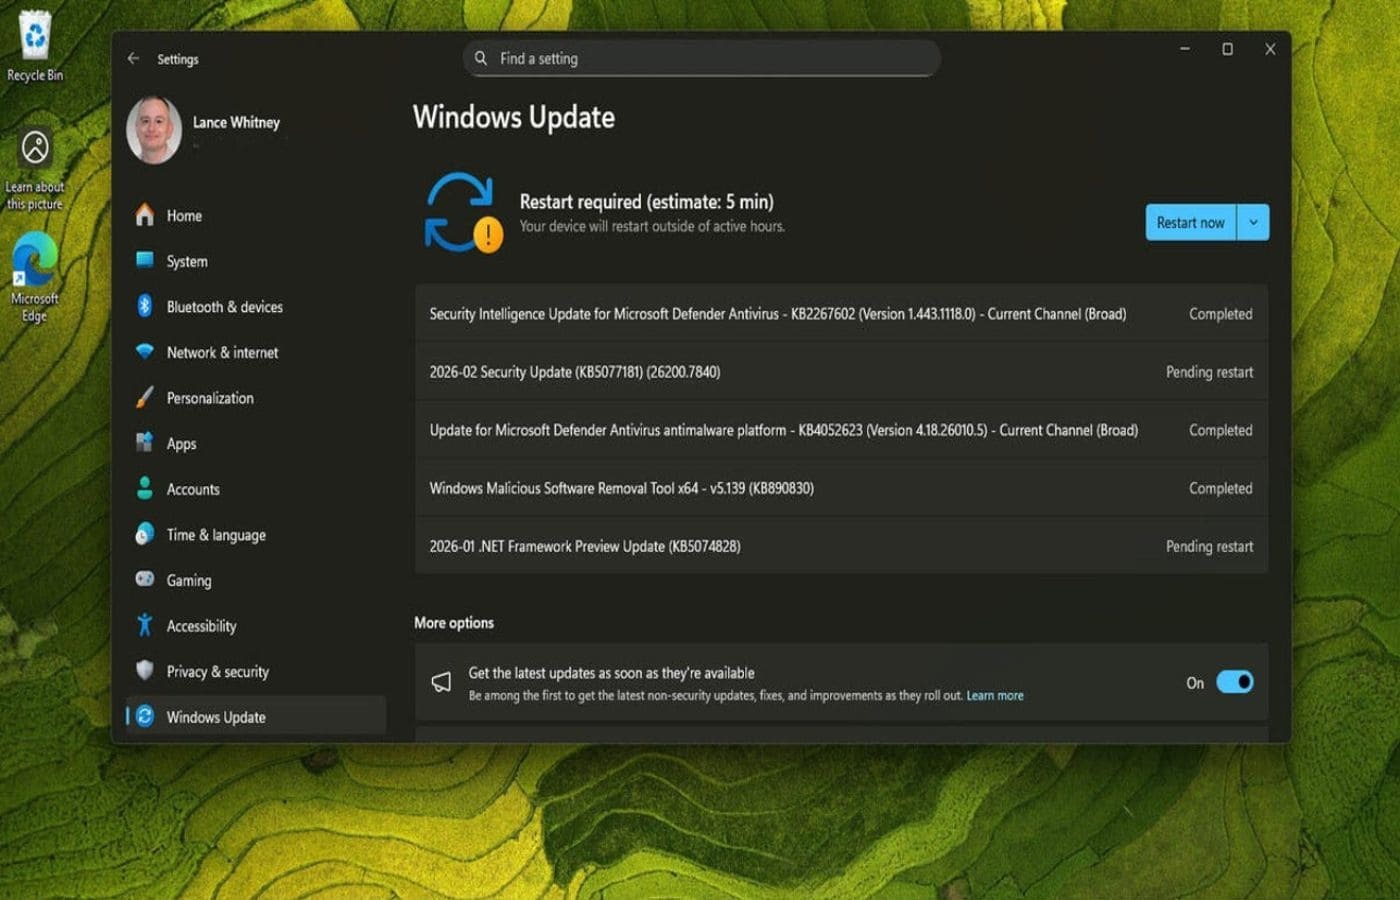Maximize the Settings window
The height and width of the screenshot is (900, 1400).
(1227, 48)
